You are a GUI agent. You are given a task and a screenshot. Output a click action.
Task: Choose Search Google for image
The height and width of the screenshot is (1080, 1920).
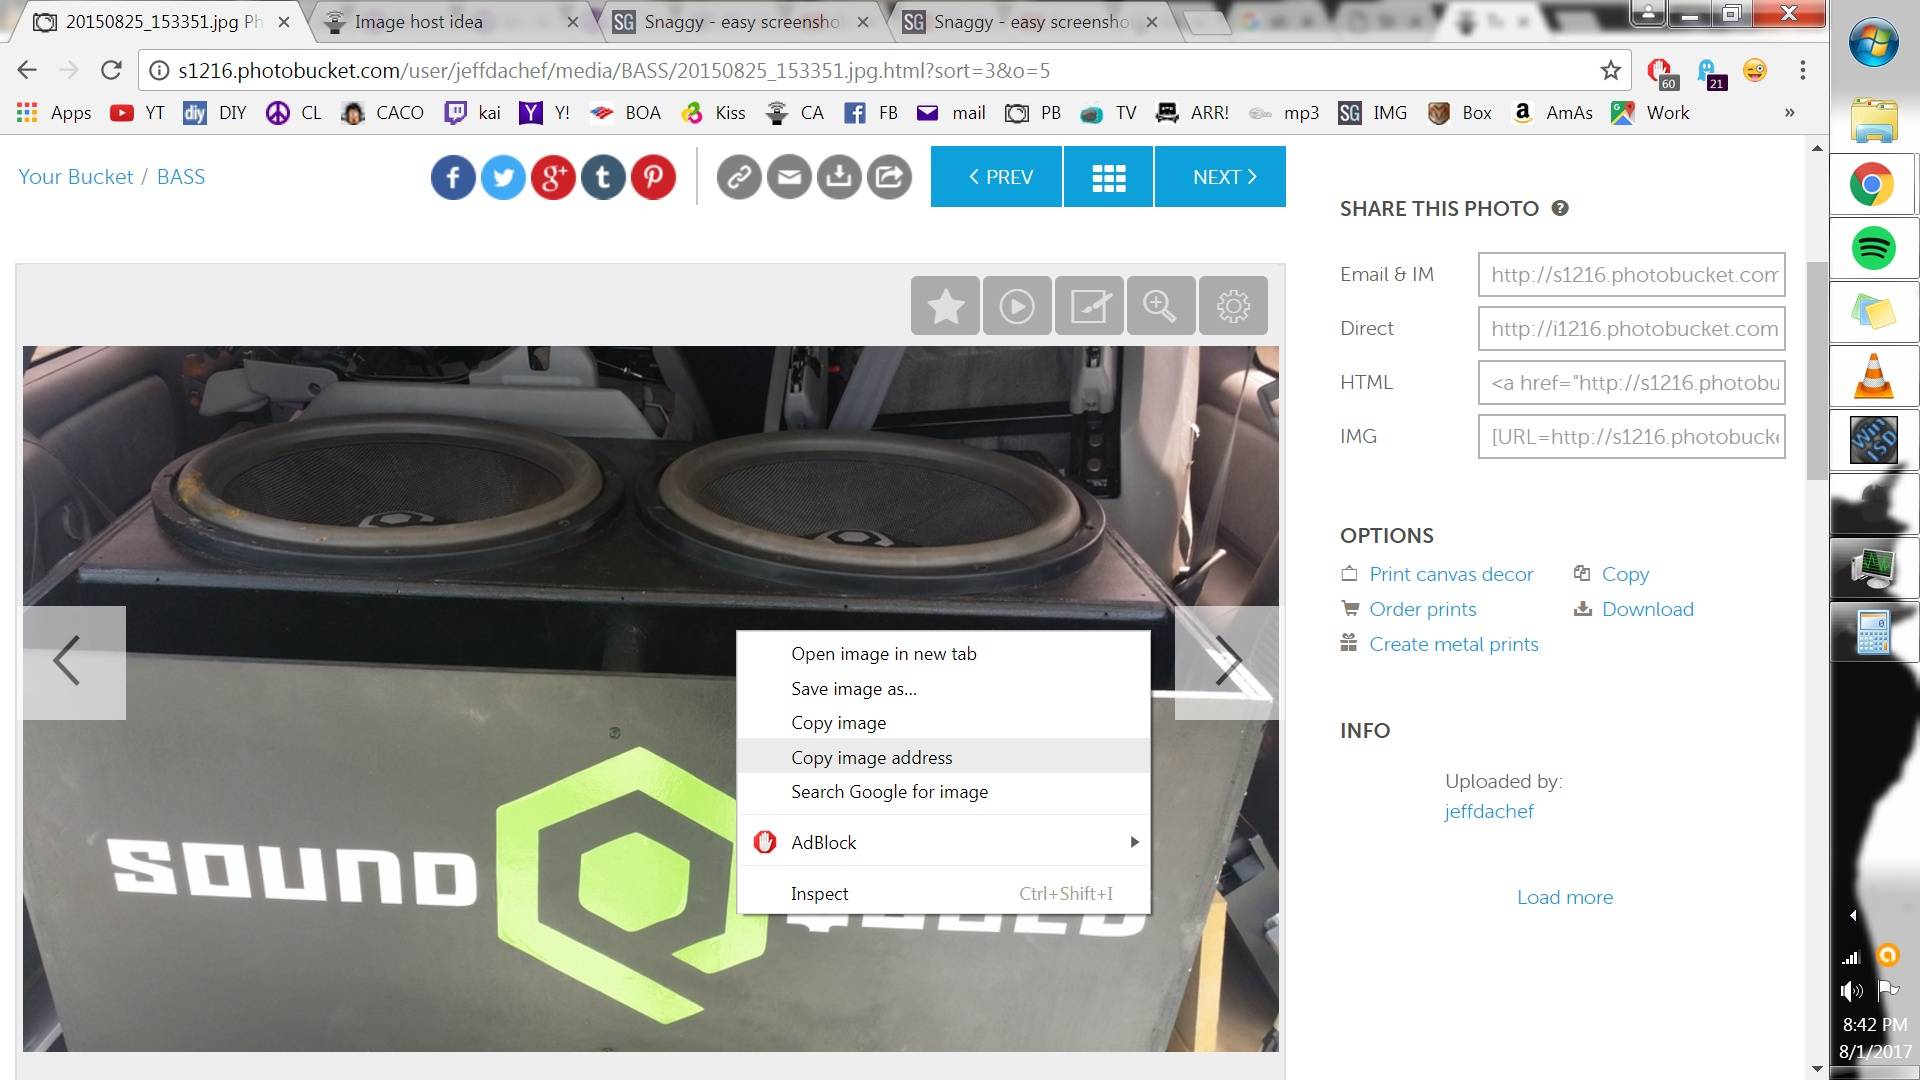click(943, 792)
